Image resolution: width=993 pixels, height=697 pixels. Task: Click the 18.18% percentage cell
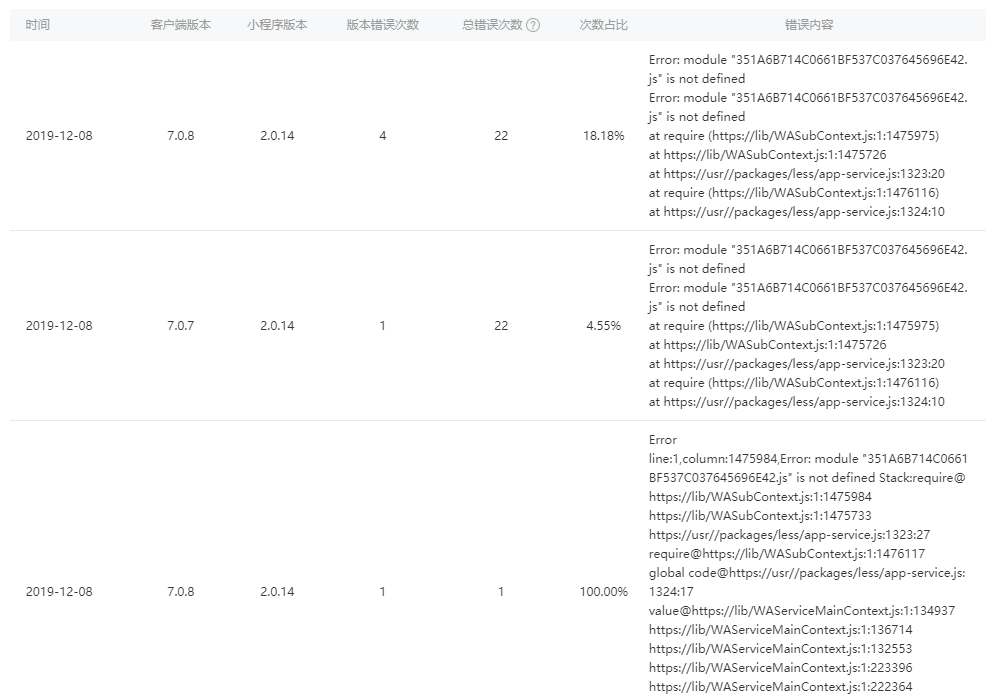[x=604, y=135]
